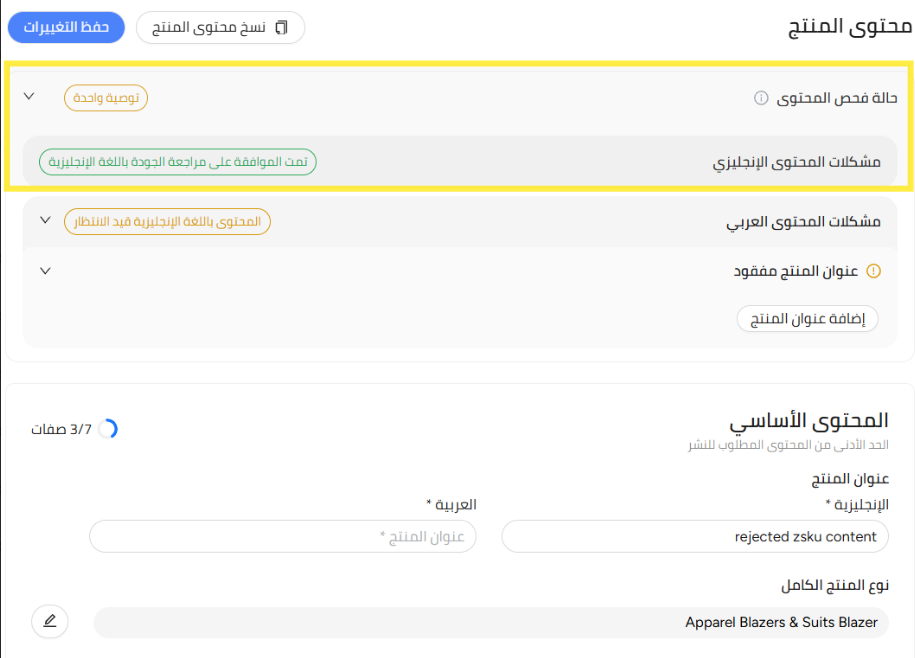Click the copy icon in نسخ محتوى المنتج
This screenshot has height=658, width=915.
click(281, 27)
